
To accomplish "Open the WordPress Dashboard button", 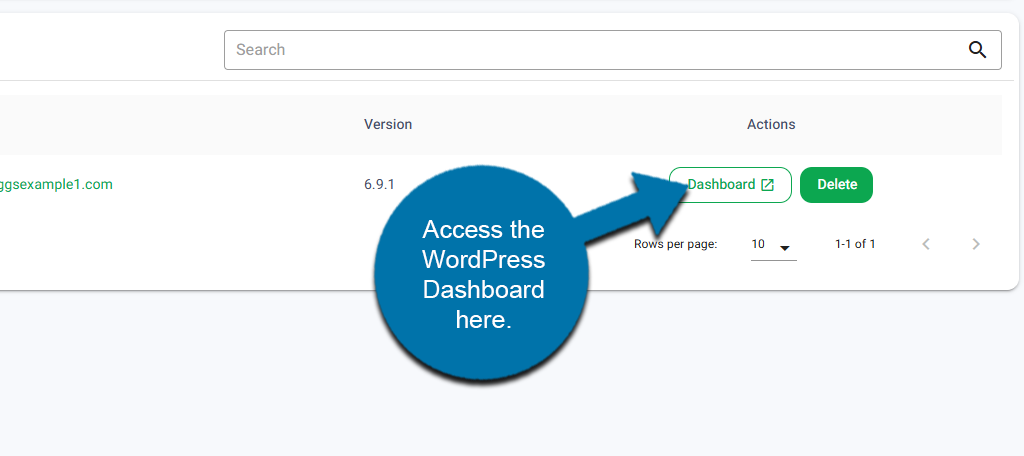I will pyautogui.click(x=728, y=185).
